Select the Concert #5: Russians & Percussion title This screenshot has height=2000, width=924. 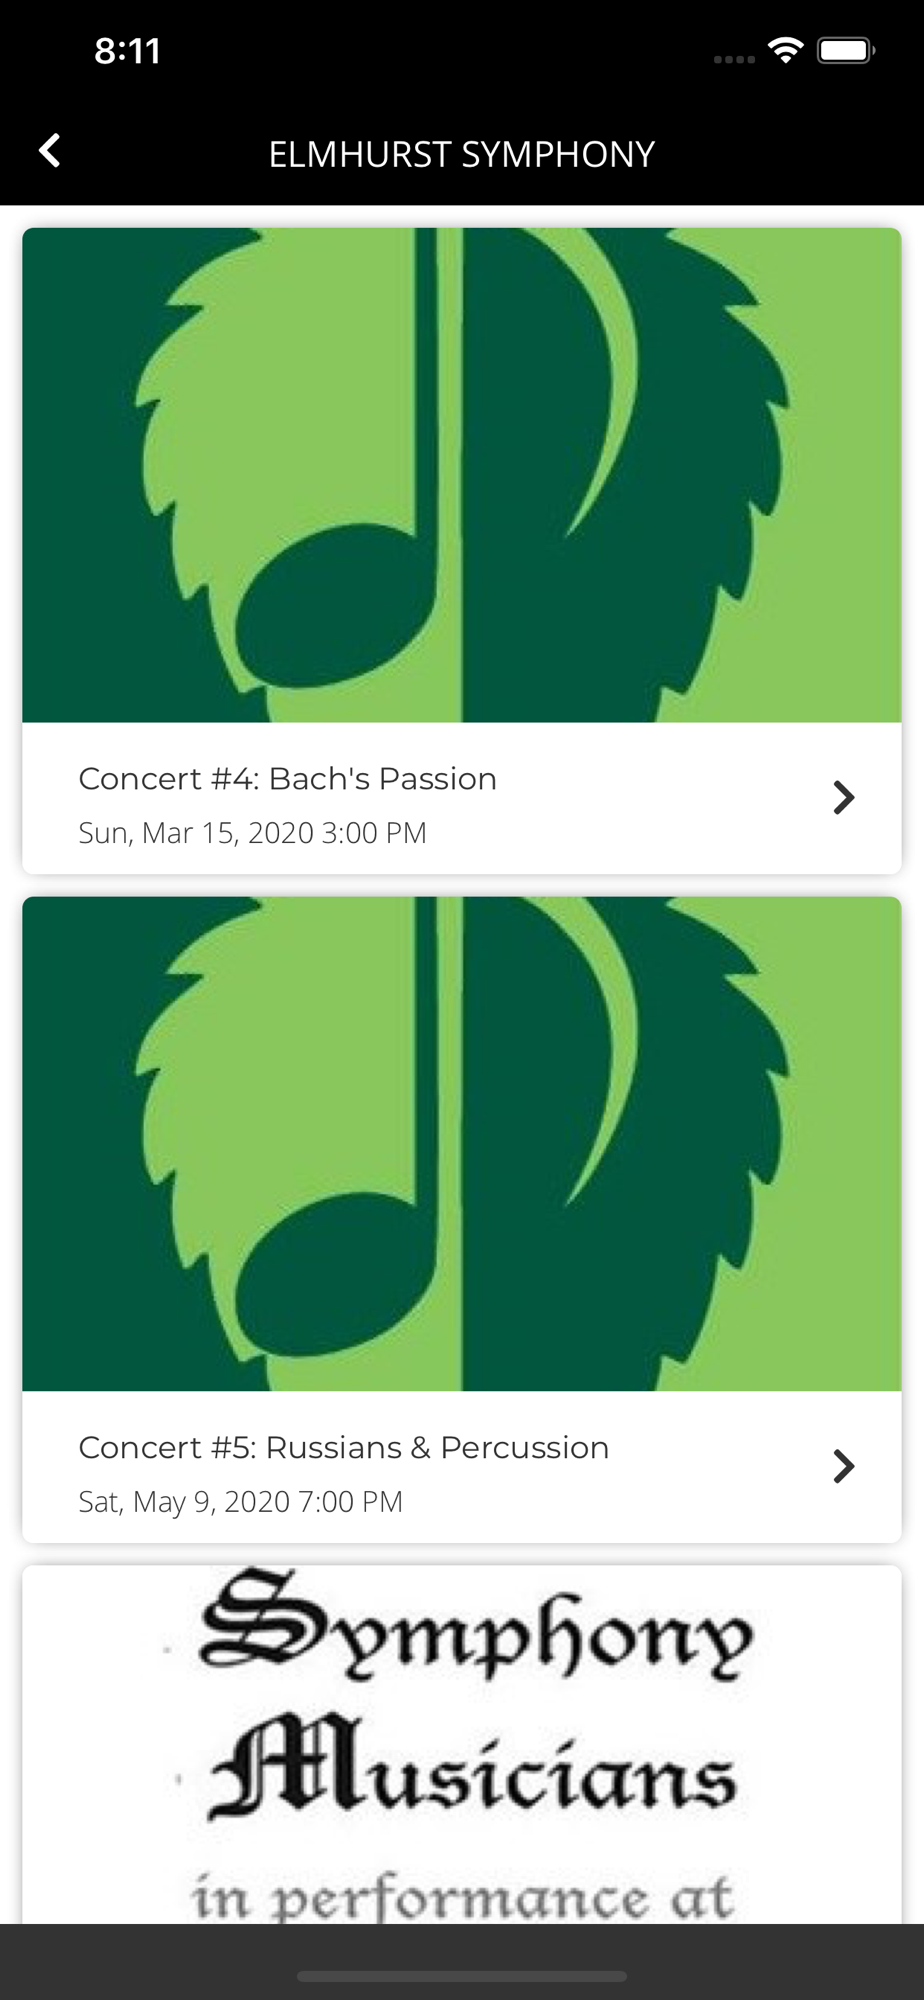(x=344, y=1447)
